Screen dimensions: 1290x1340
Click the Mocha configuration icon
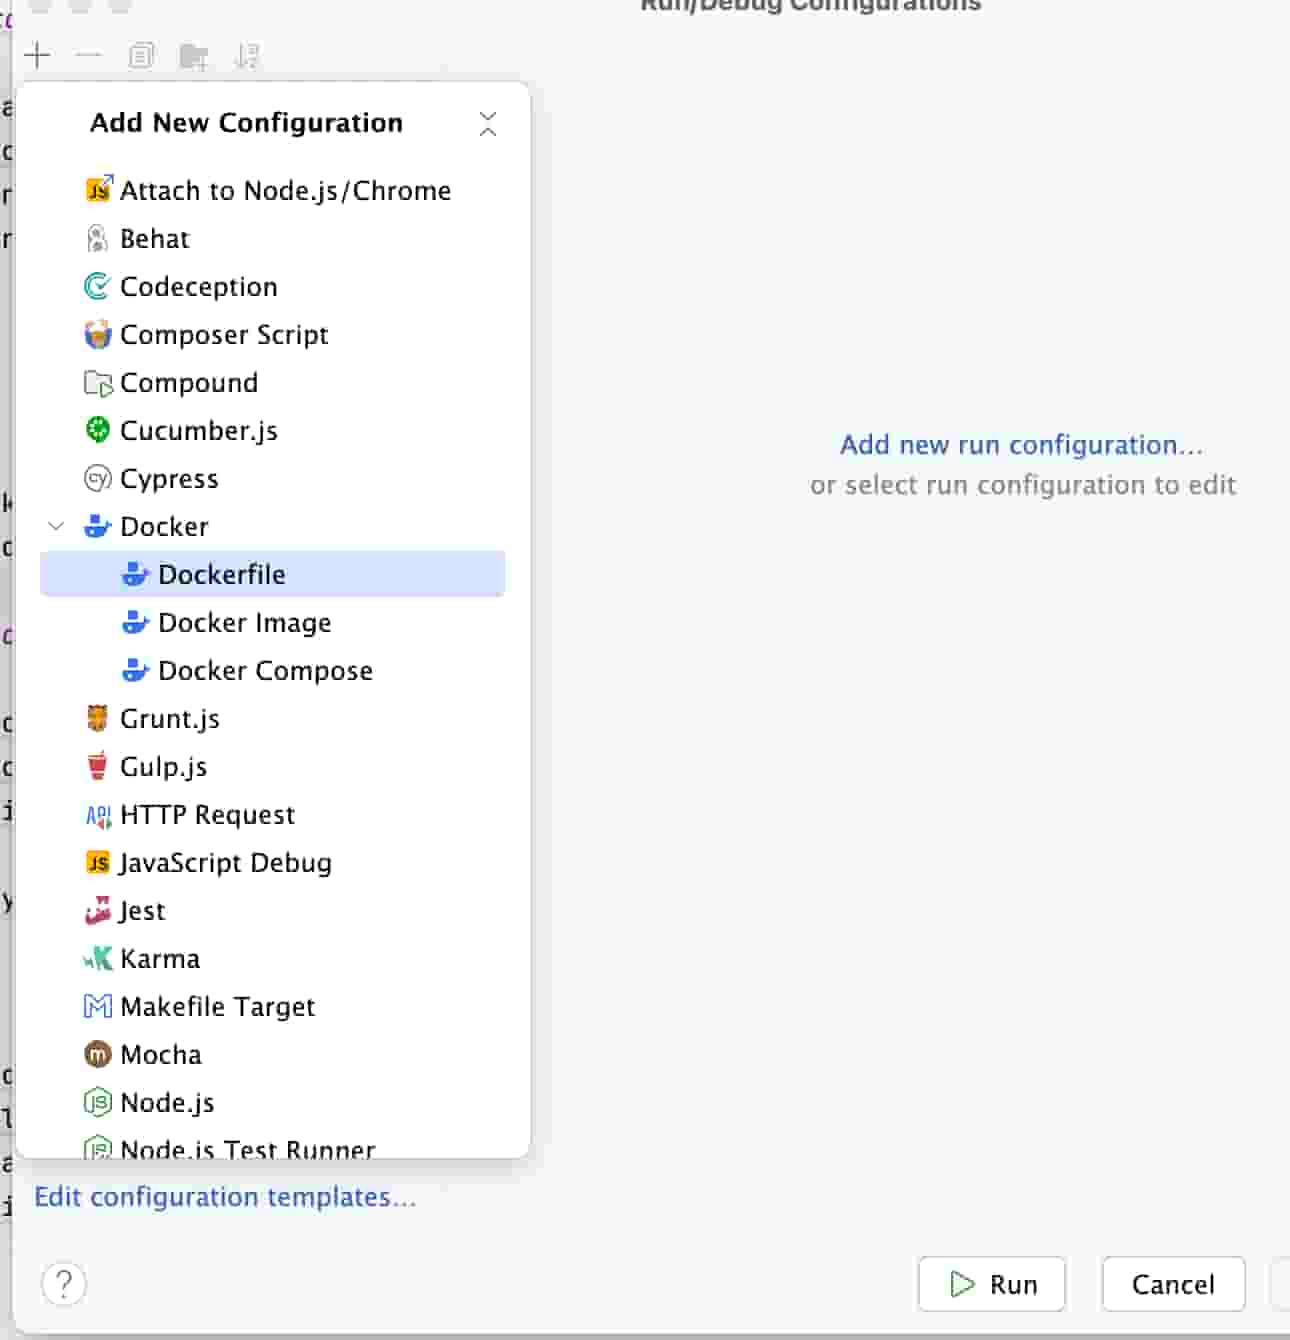coord(97,1054)
